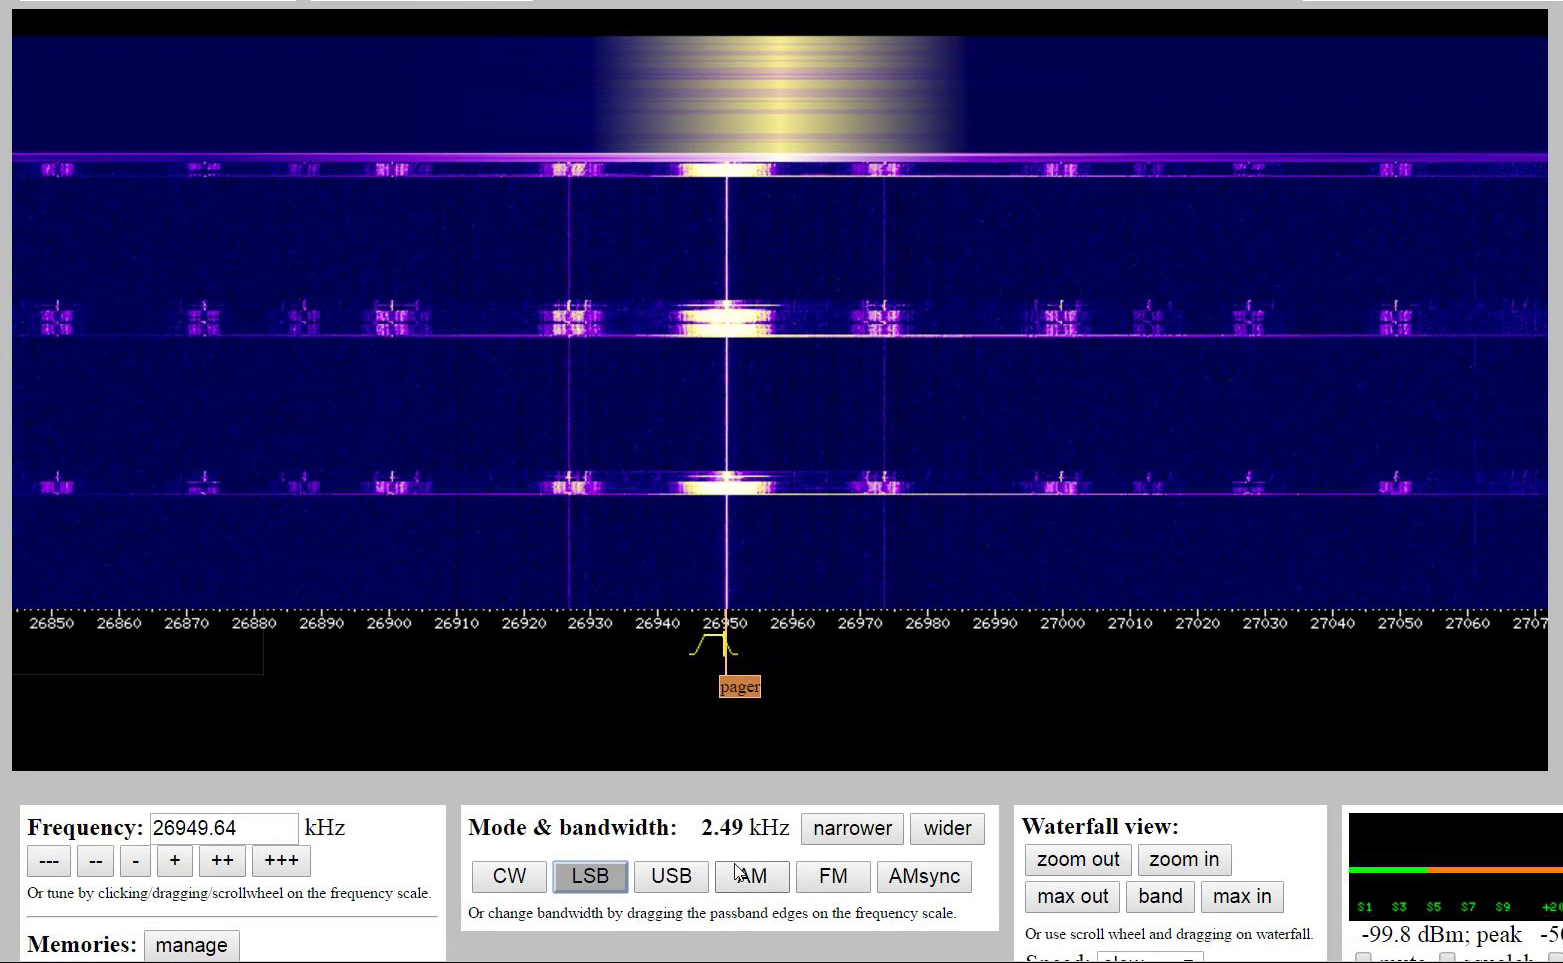Make the bandwidth wider
This screenshot has width=1563, height=963.
(x=947, y=828)
